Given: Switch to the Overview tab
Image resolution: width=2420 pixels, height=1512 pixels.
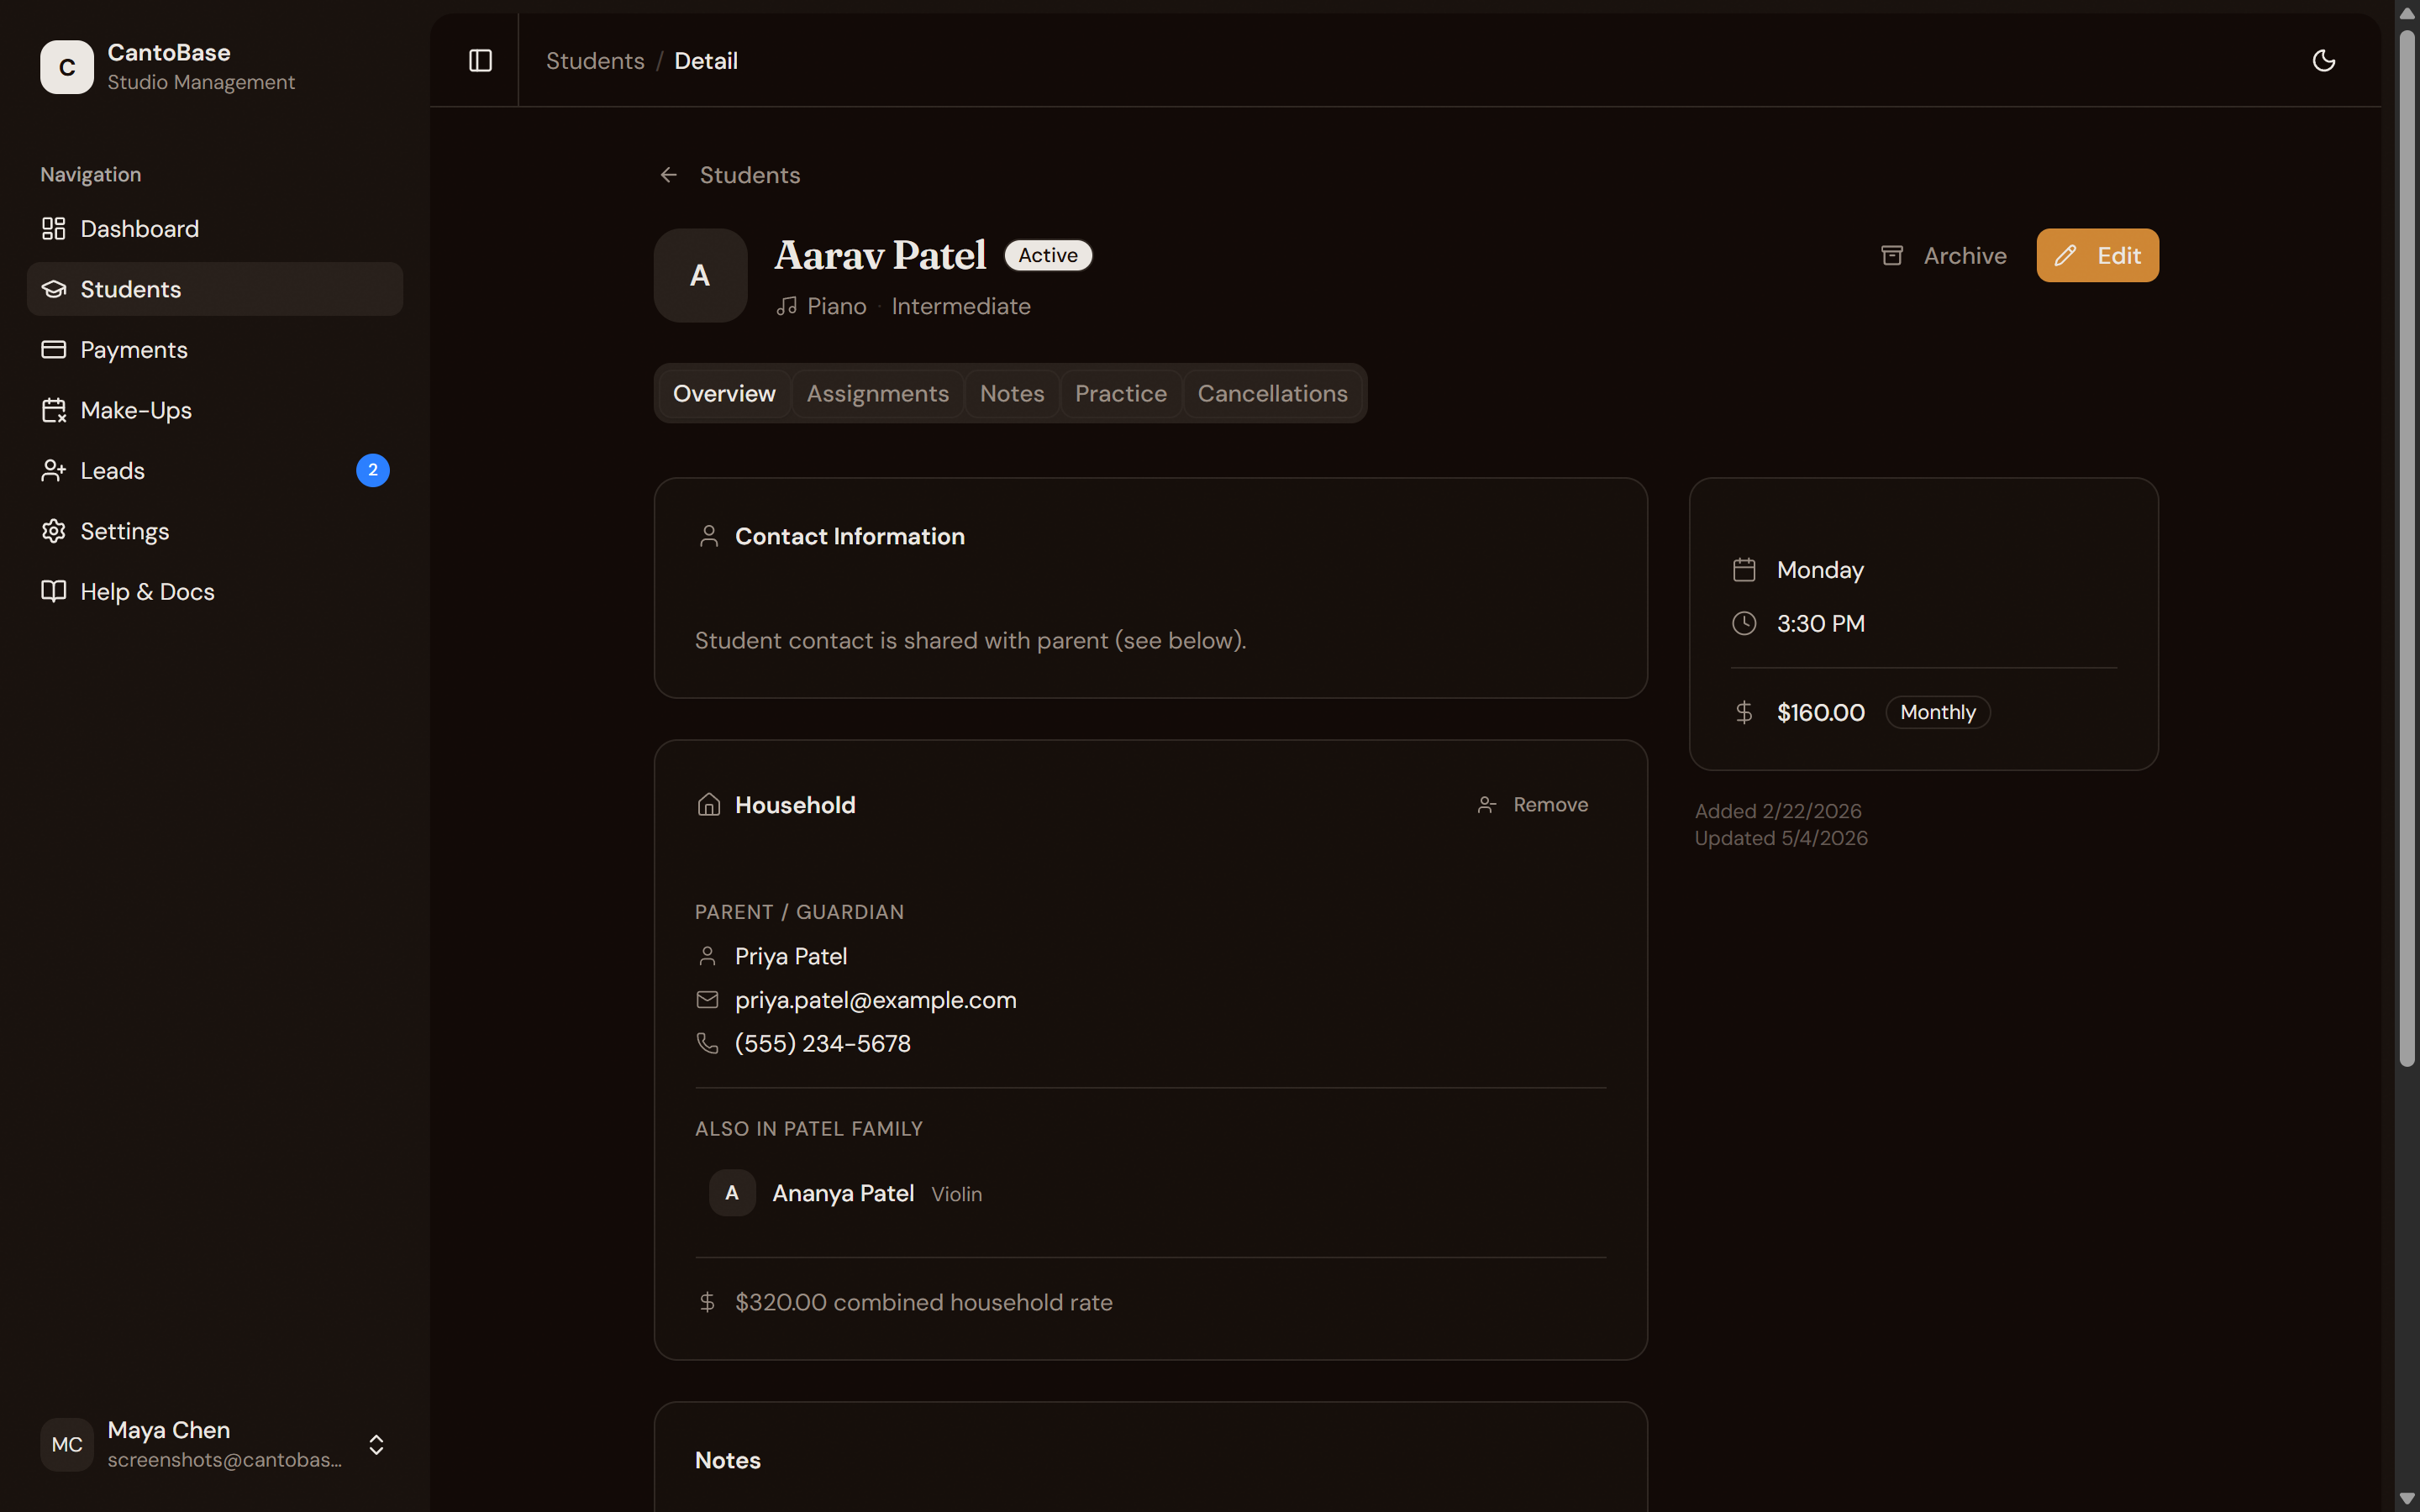Looking at the screenshot, I should tap(724, 393).
